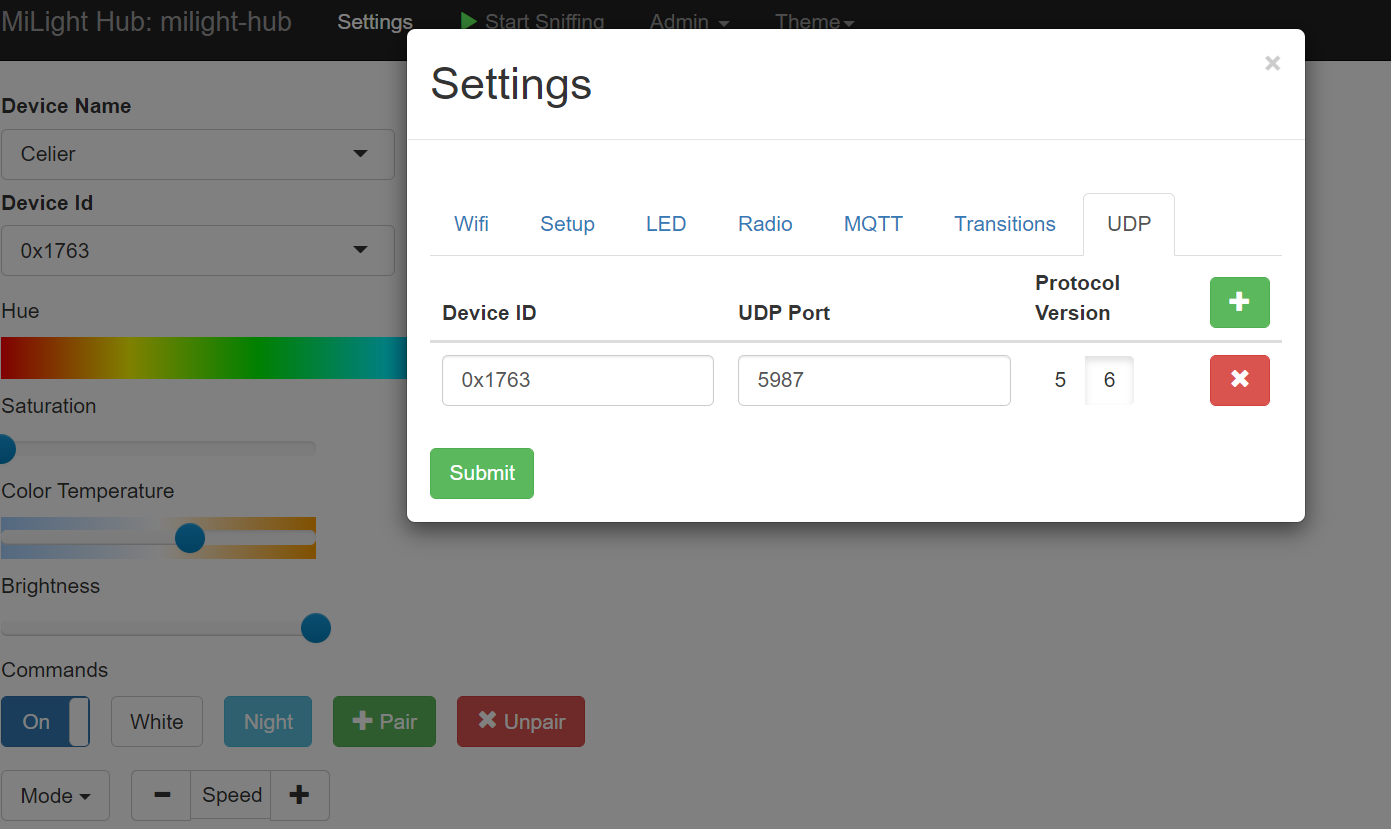Toggle the On power switch
This screenshot has height=829, width=1391.
(x=45, y=722)
